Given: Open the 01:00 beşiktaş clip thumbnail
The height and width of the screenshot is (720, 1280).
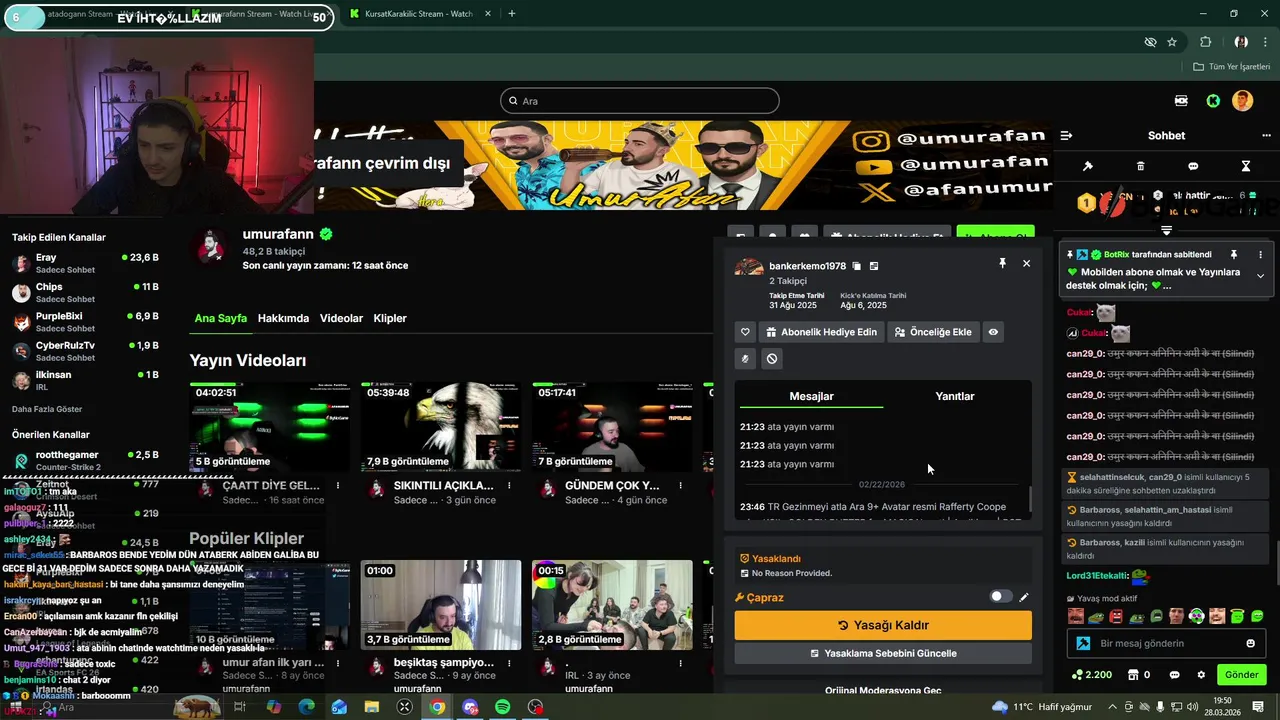Looking at the screenshot, I should point(441,605).
